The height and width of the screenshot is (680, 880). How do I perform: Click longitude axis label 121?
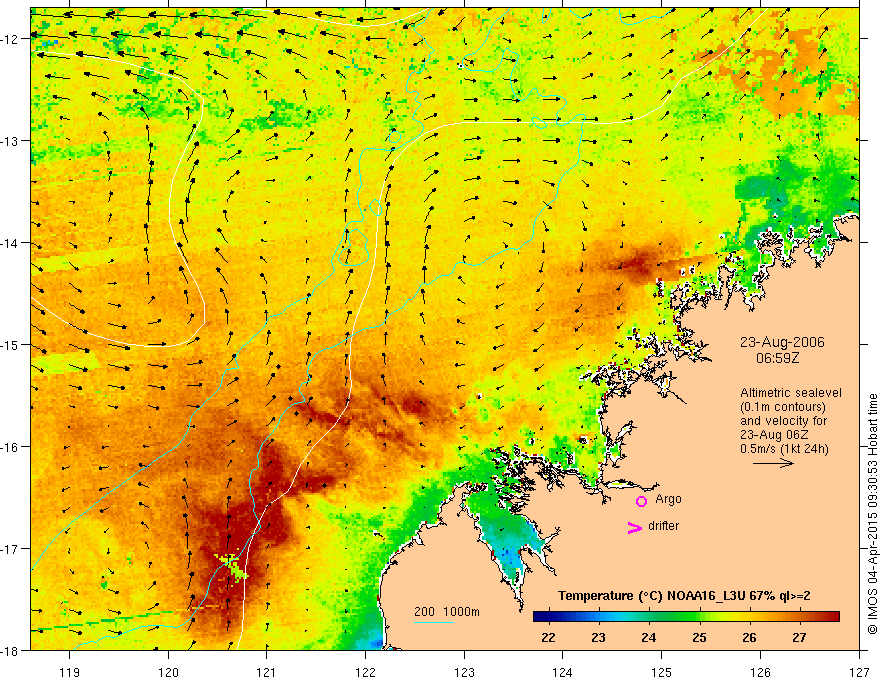coord(267,672)
